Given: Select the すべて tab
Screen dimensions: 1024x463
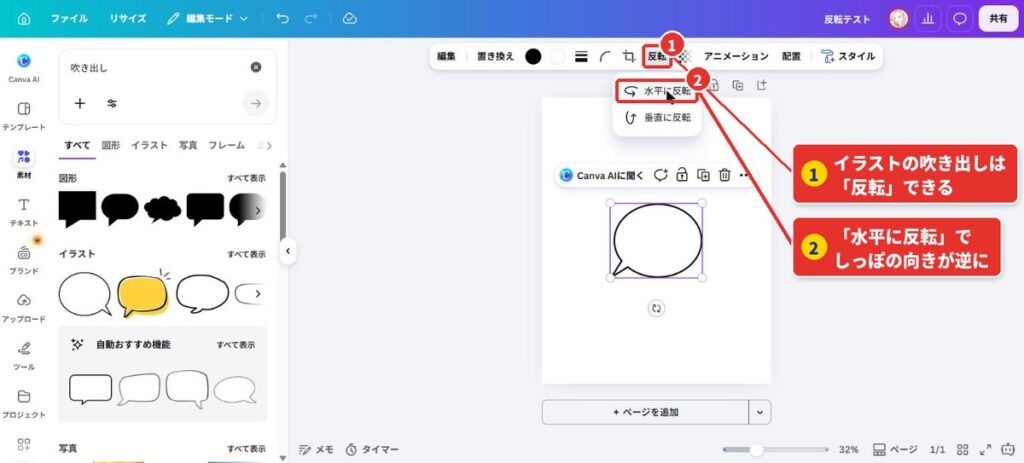Looking at the screenshot, I should (77, 145).
